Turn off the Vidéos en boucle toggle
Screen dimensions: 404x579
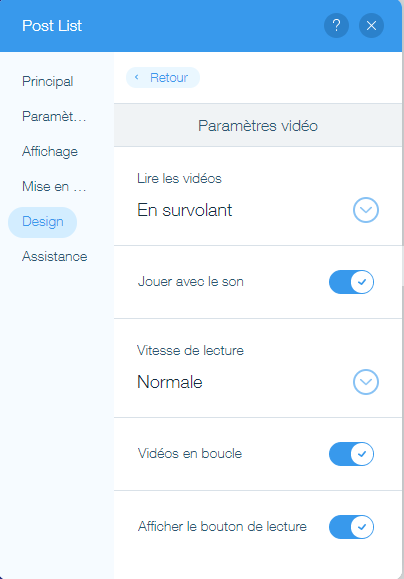(x=351, y=453)
